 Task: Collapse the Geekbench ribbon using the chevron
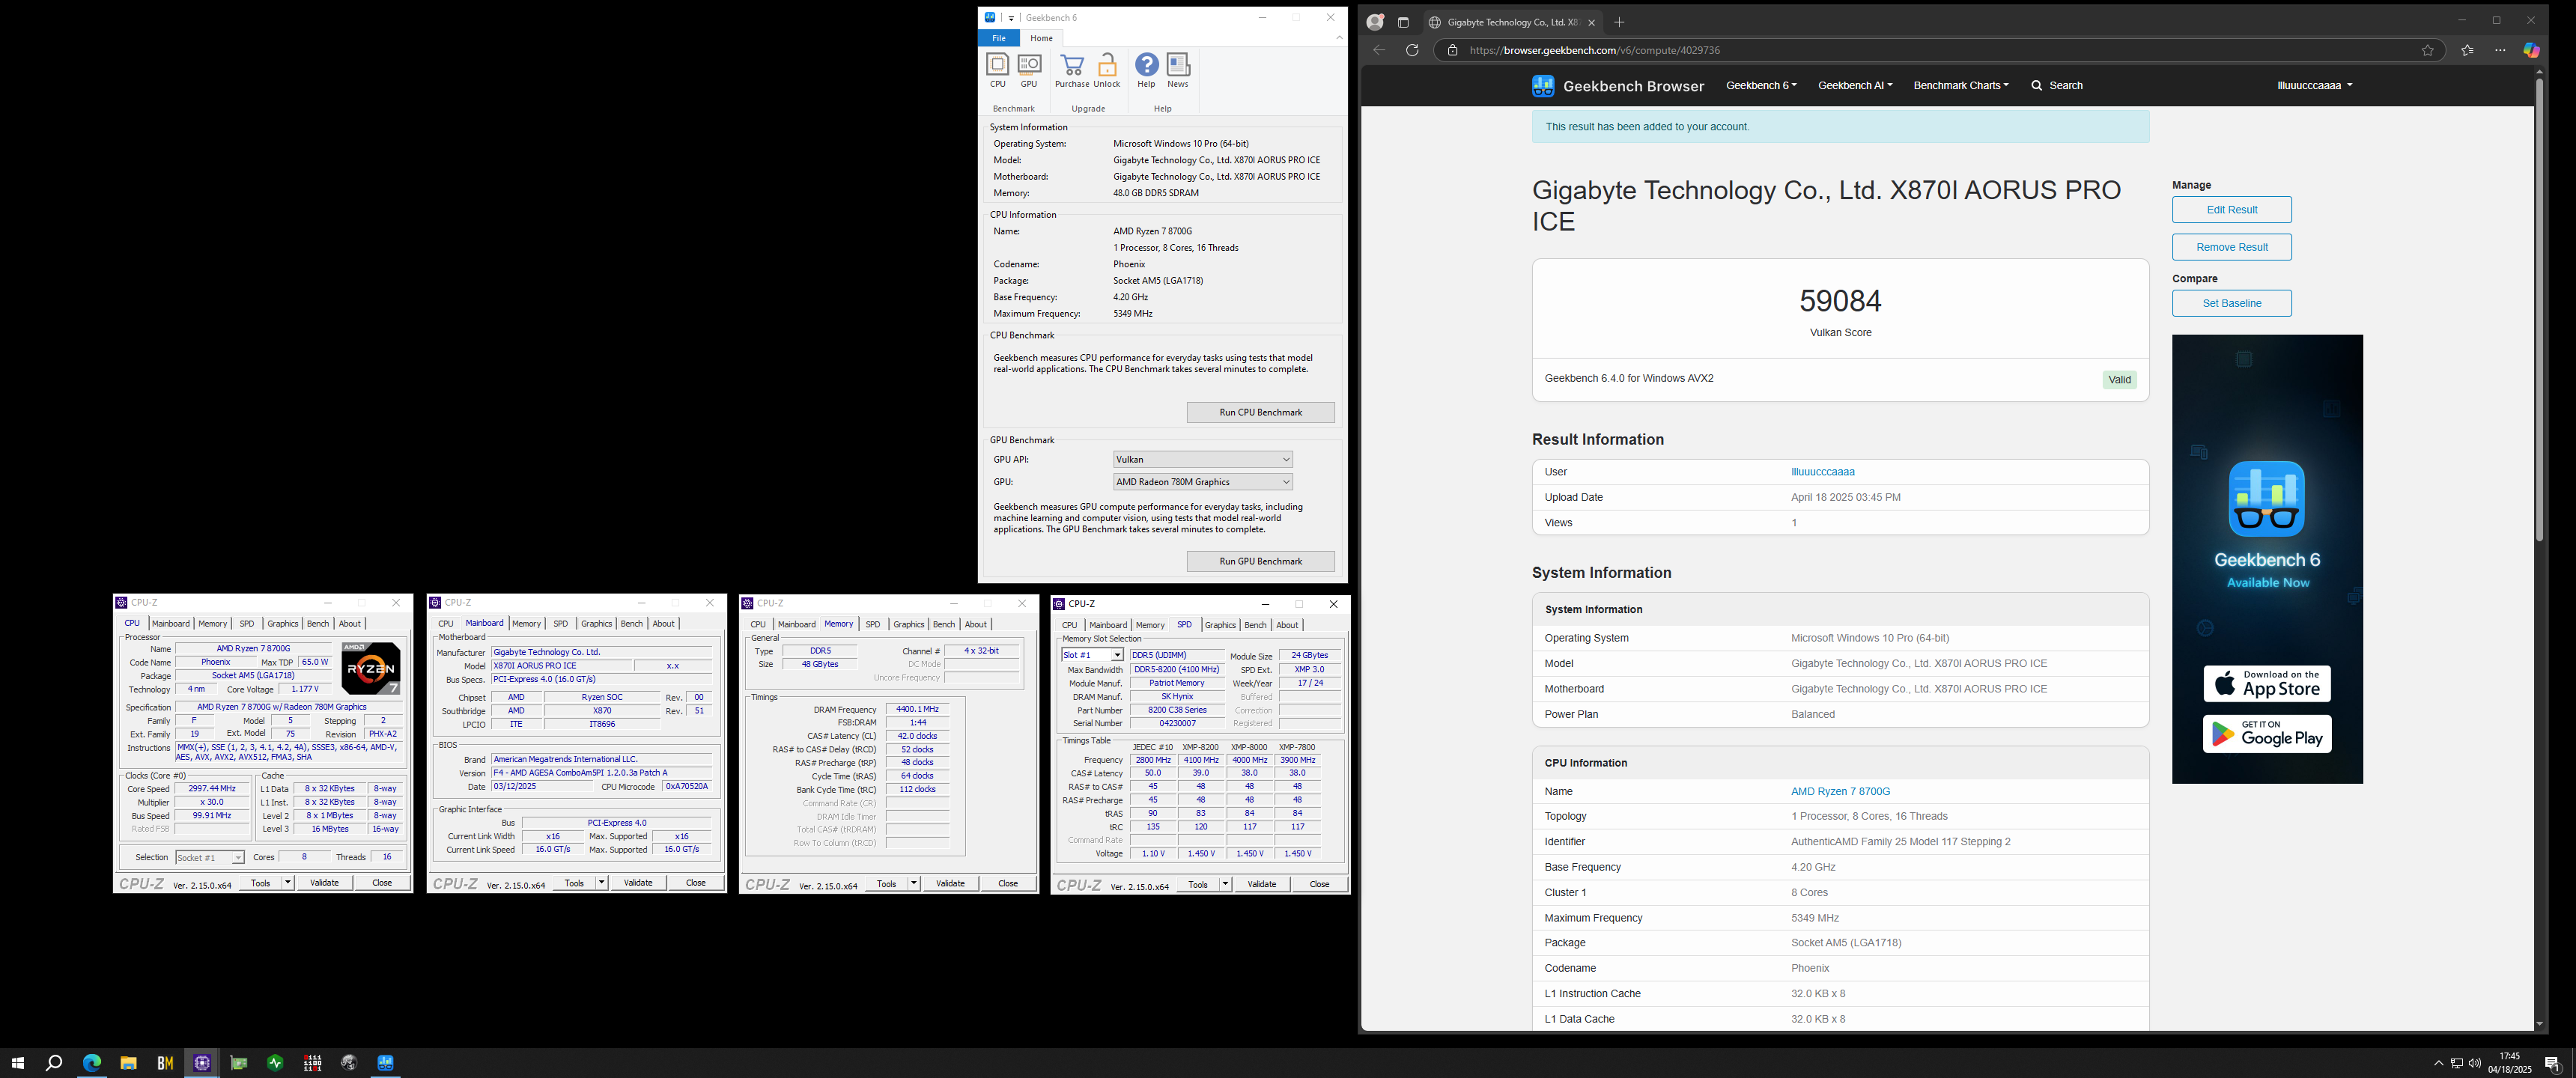click(1339, 38)
